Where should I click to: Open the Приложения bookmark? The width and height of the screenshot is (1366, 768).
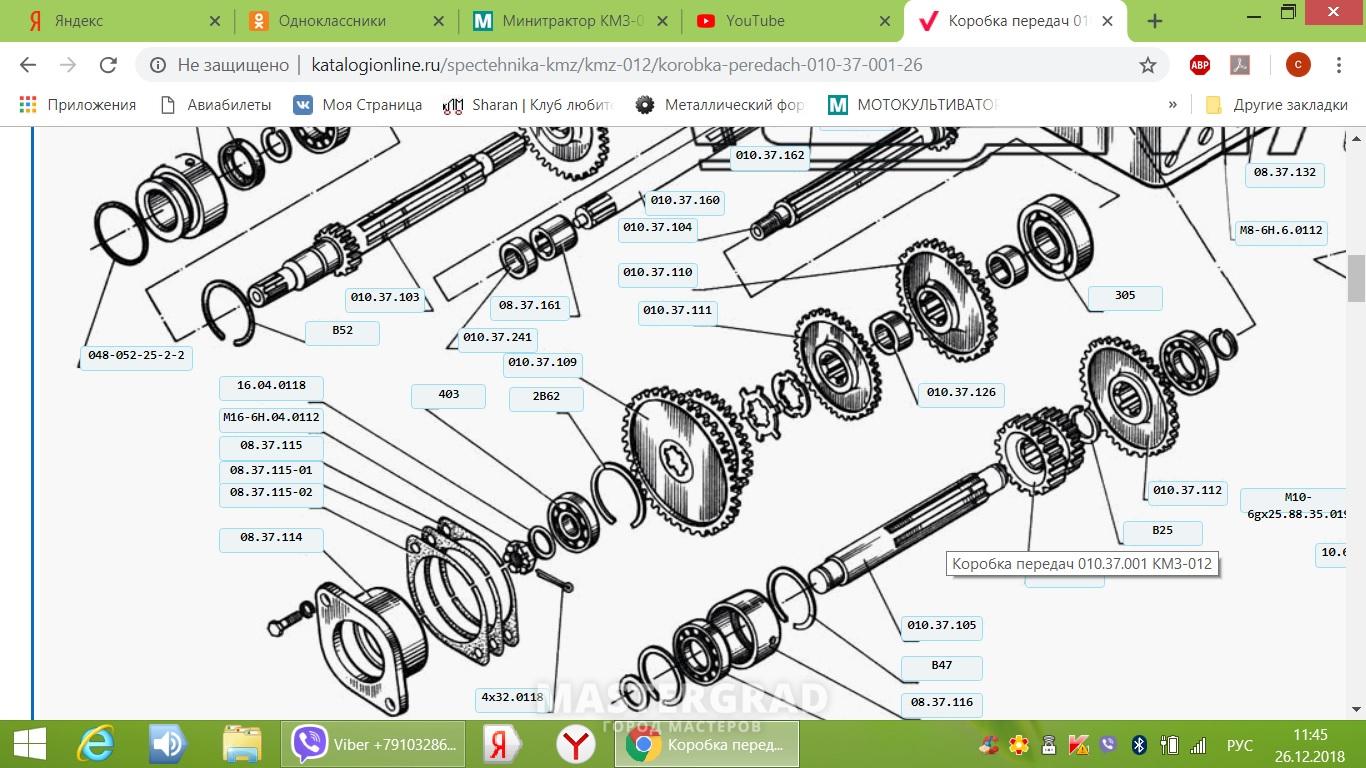click(78, 104)
